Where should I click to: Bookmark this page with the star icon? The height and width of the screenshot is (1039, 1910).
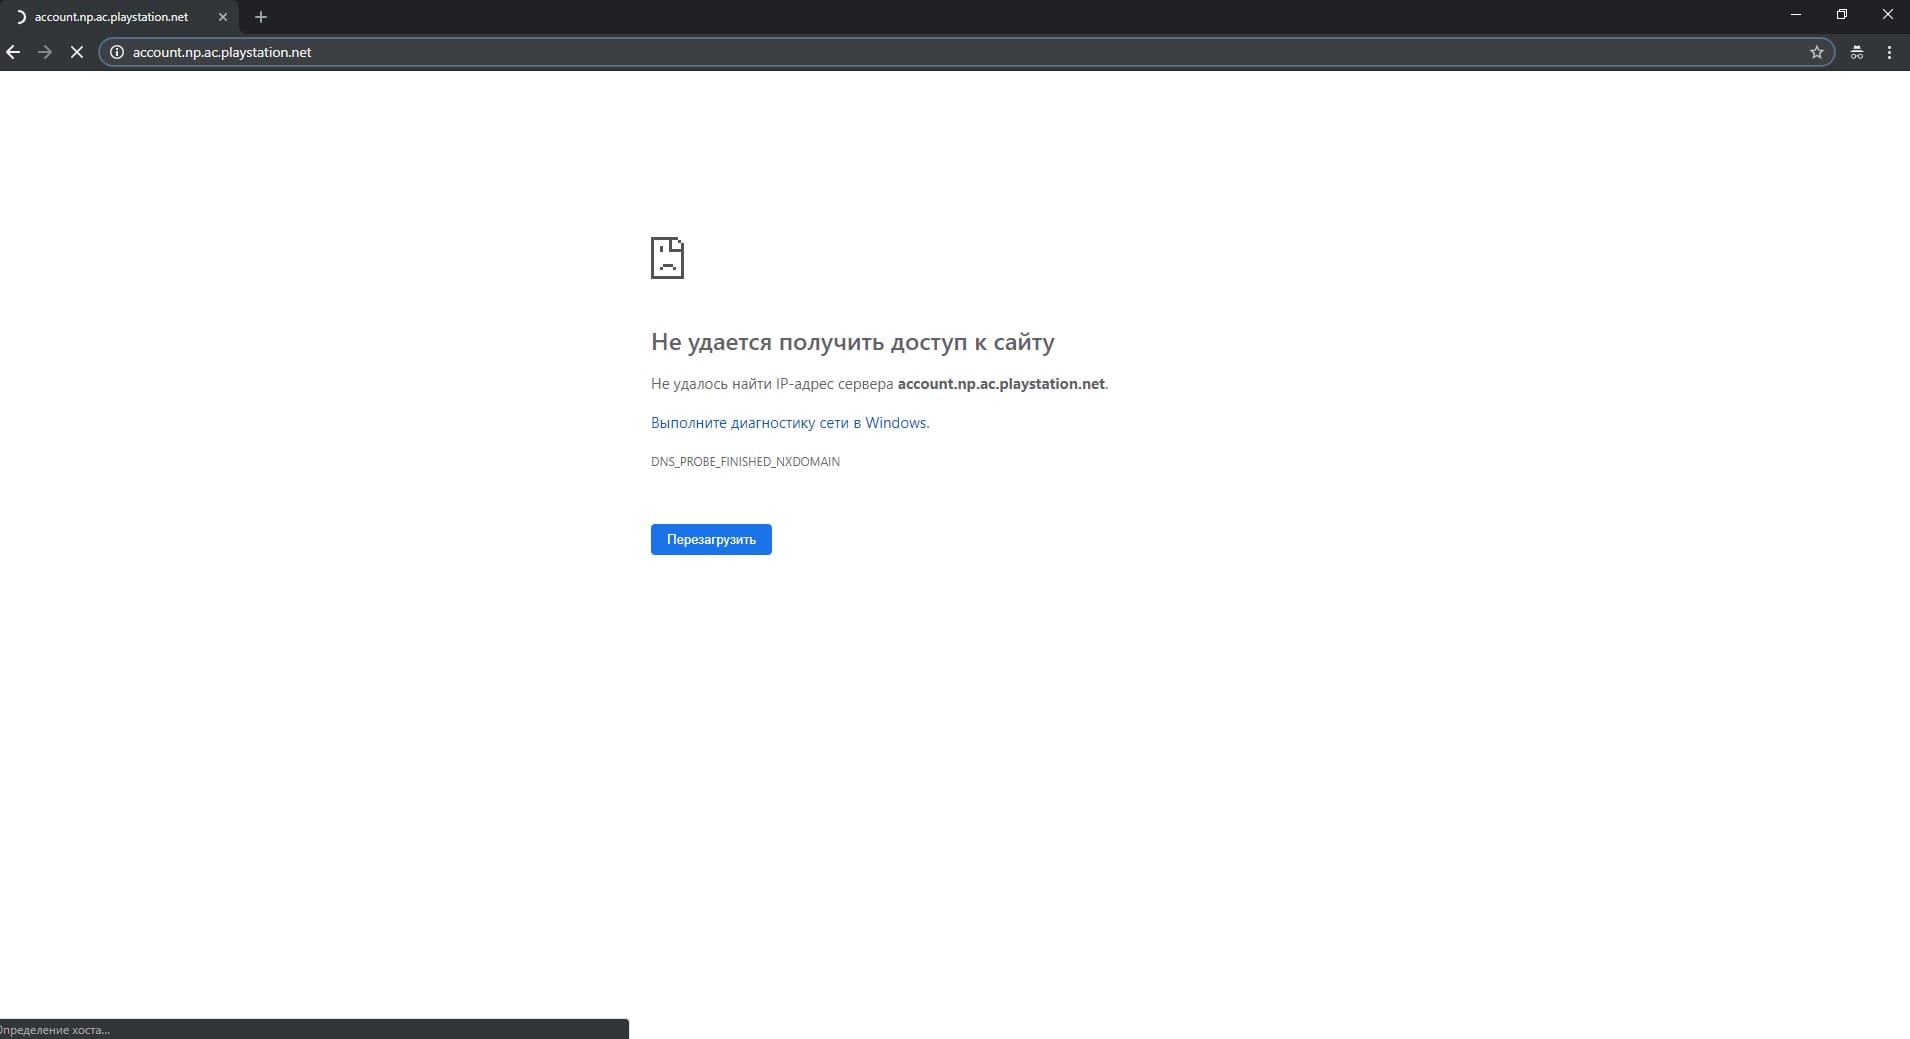point(1816,52)
